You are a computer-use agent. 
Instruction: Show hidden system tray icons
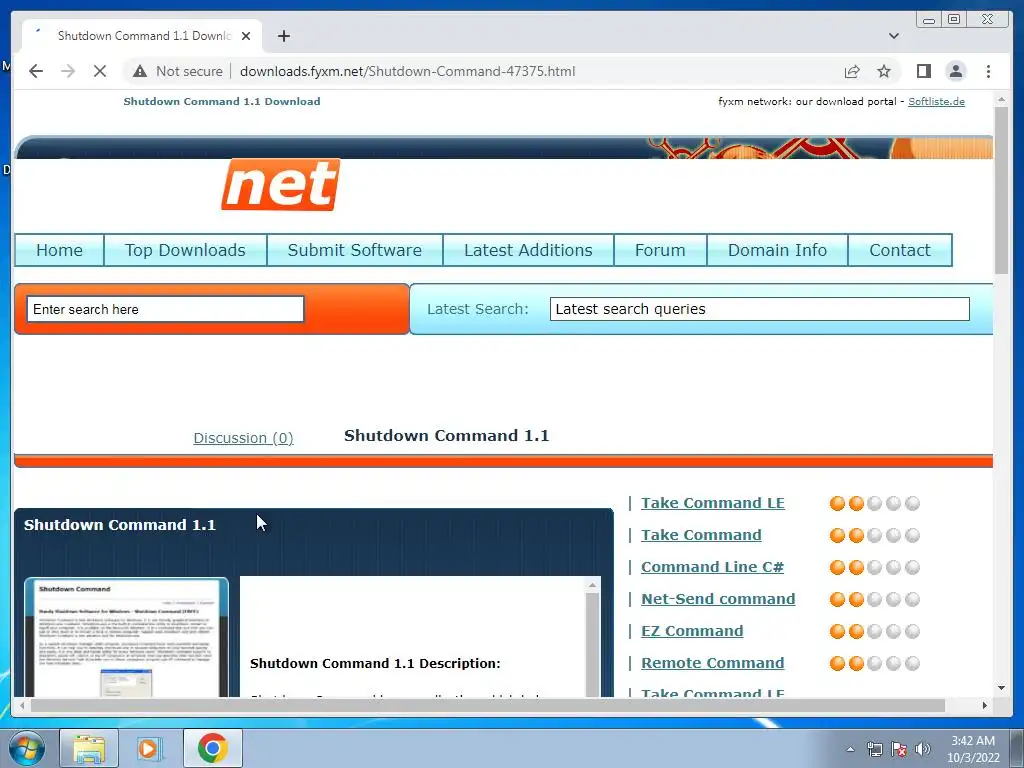[x=850, y=749]
